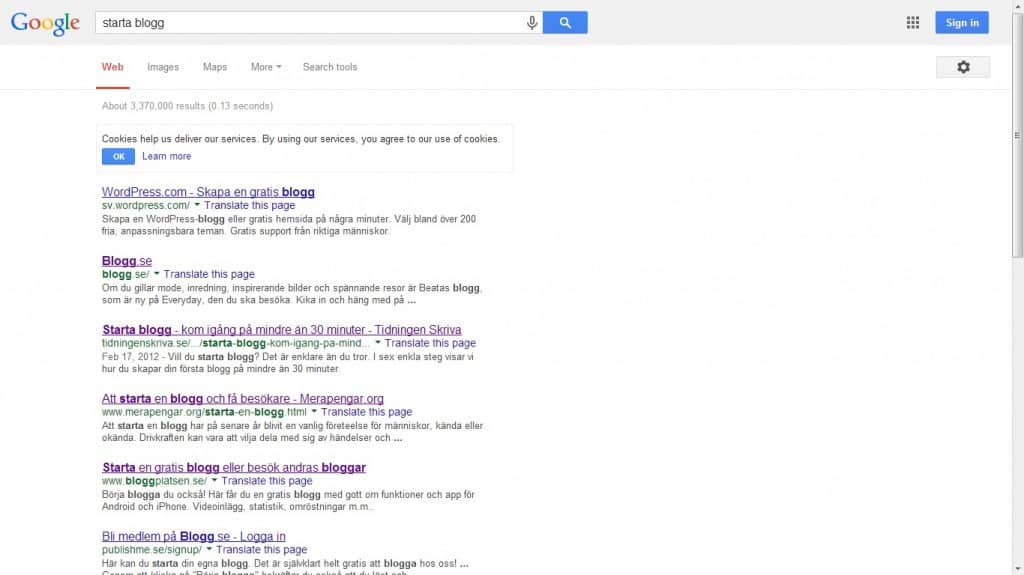Expand the More dropdown menu
This screenshot has width=1024, height=575.
pos(266,67)
